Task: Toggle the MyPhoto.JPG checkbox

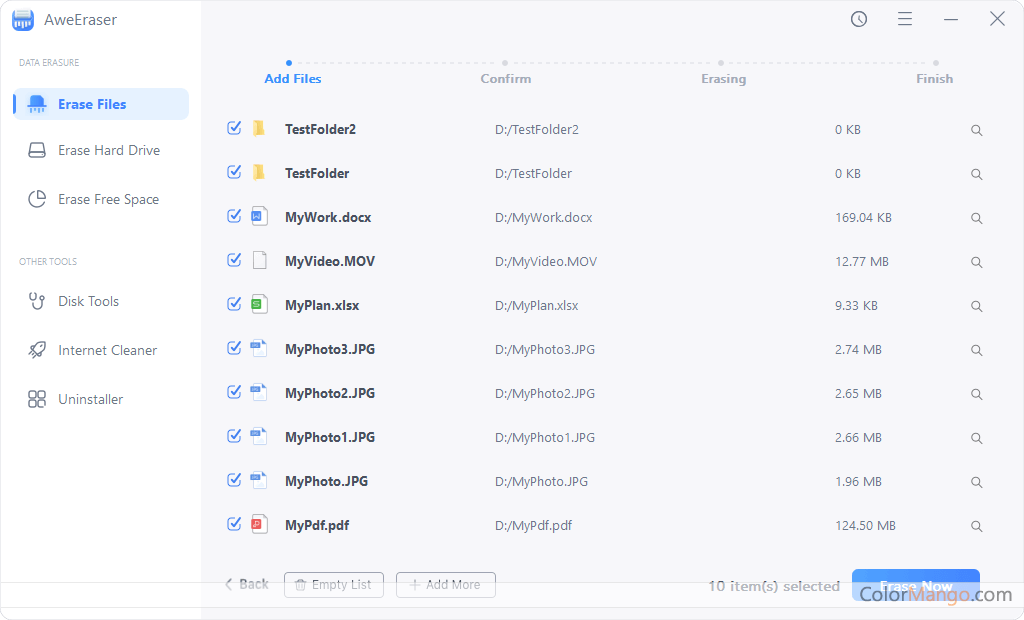Action: tap(234, 480)
